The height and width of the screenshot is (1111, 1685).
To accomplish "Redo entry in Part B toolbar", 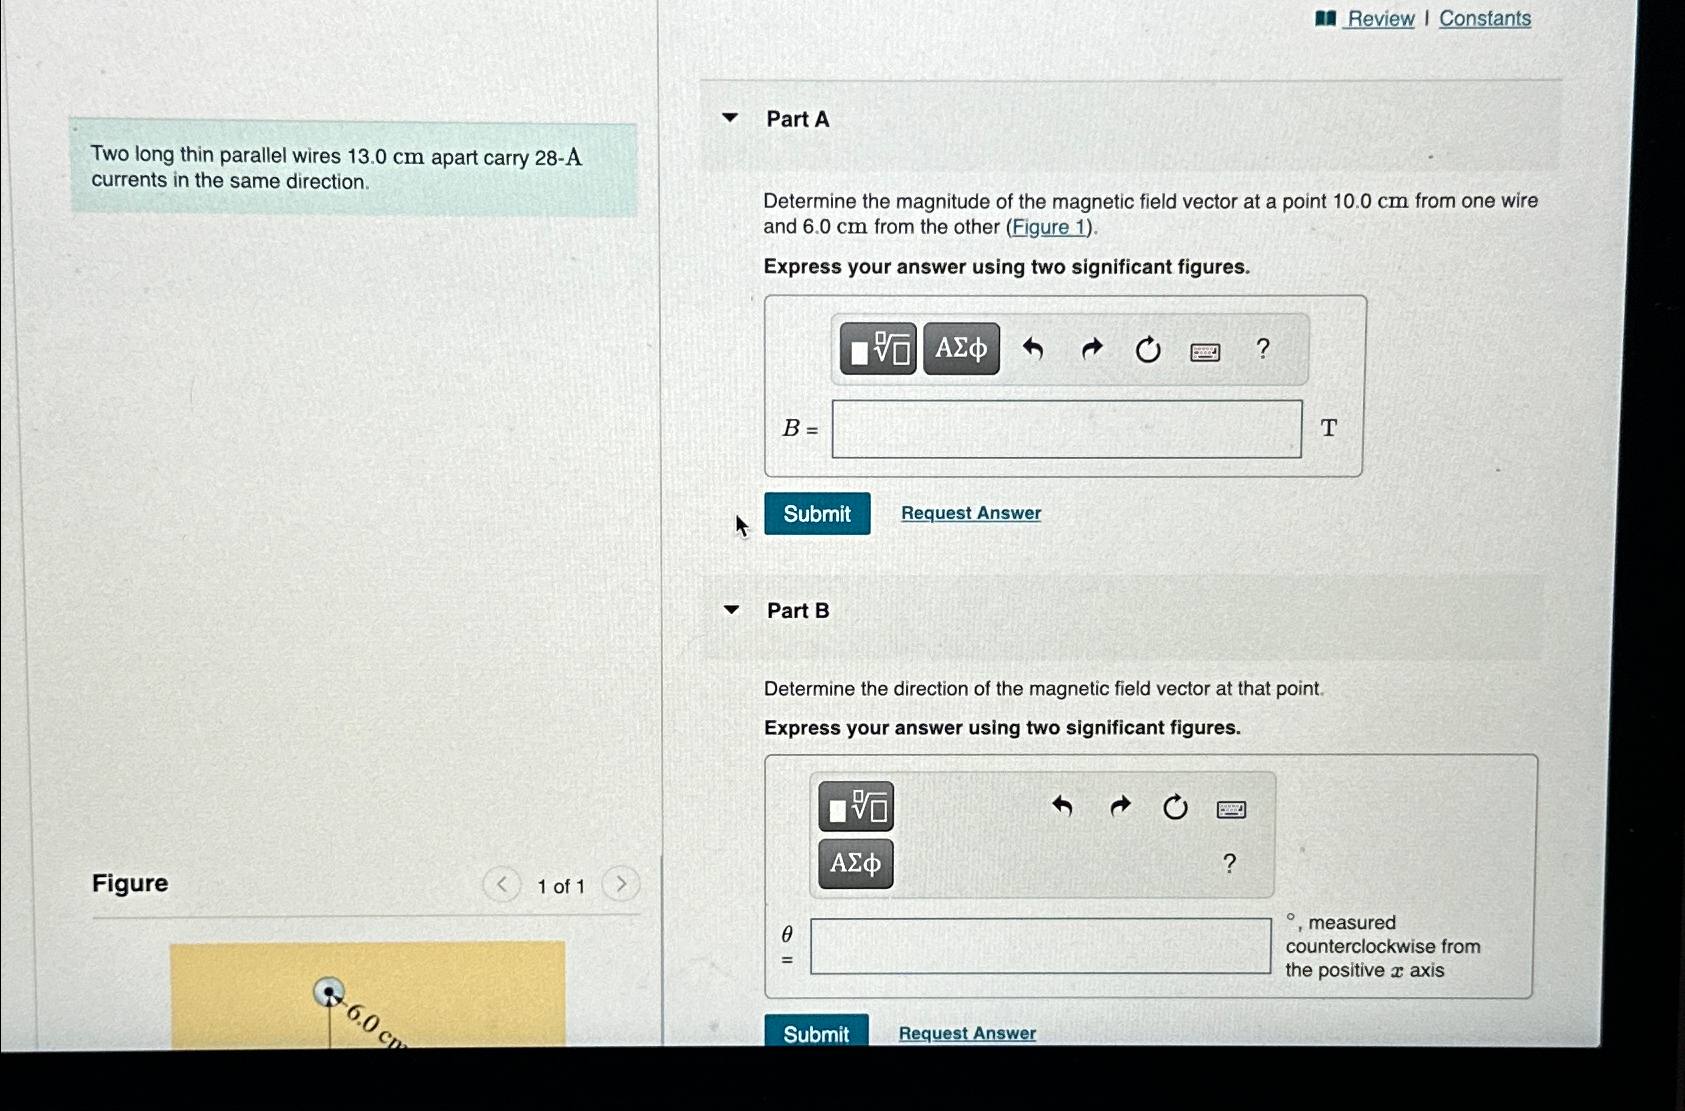I will pos(1120,806).
